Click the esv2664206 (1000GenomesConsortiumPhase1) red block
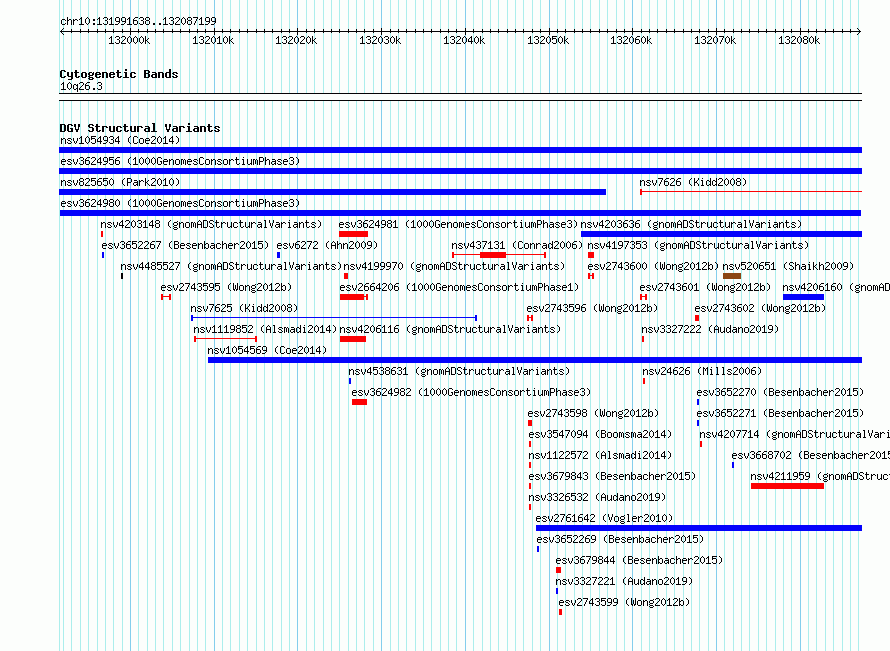This screenshot has height=651, width=890. click(354, 297)
